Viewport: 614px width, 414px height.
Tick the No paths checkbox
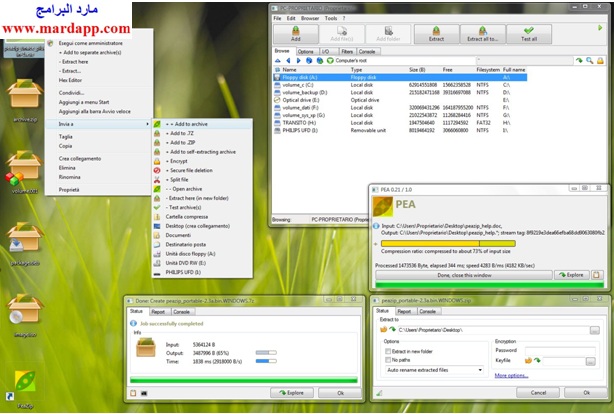(x=388, y=360)
